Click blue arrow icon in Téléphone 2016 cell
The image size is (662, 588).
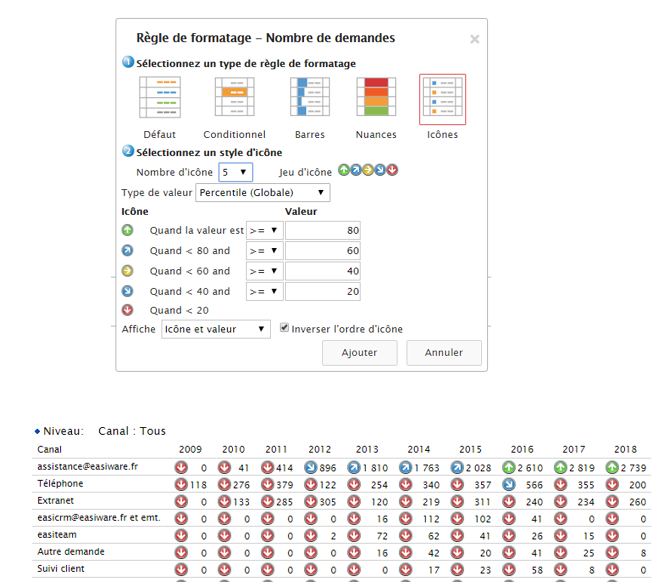(x=508, y=484)
